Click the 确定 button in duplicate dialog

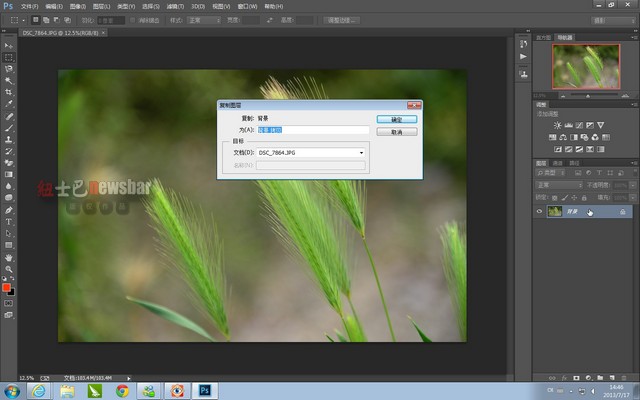397,119
